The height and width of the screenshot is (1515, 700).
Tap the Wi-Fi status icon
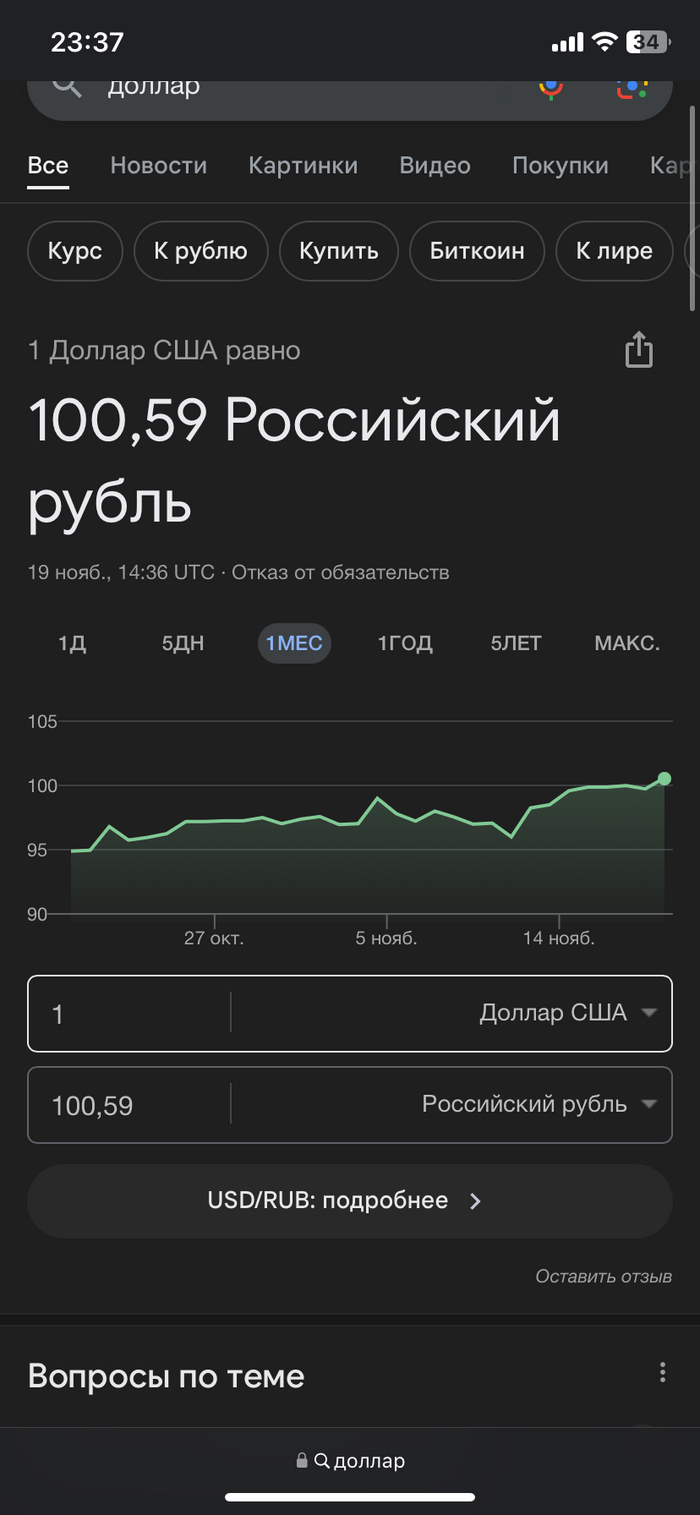click(x=603, y=42)
